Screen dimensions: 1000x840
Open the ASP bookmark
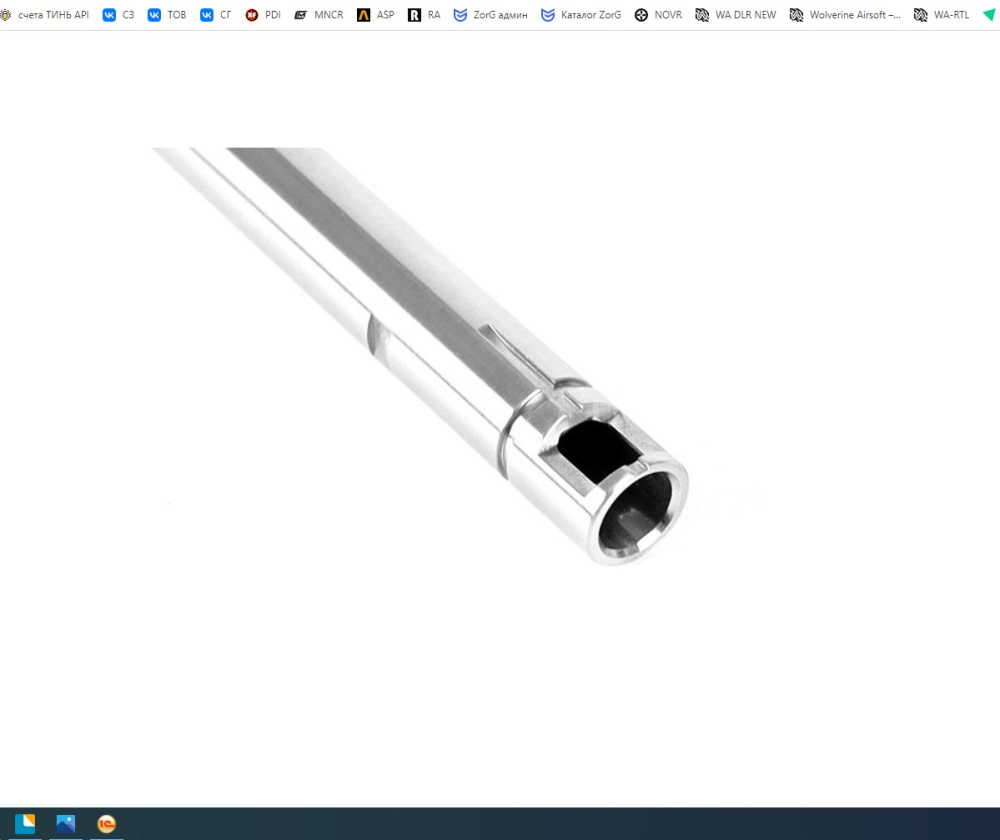click(x=376, y=15)
